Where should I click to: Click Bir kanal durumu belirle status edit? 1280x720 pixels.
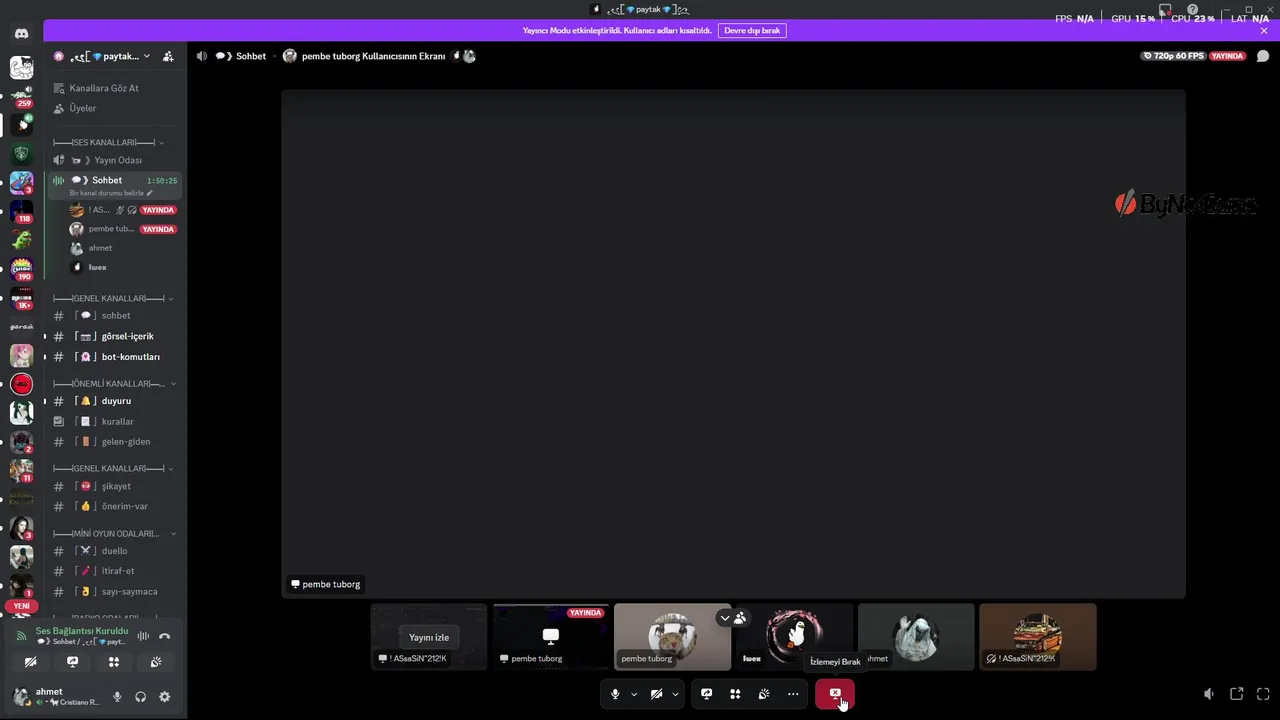click(x=111, y=193)
